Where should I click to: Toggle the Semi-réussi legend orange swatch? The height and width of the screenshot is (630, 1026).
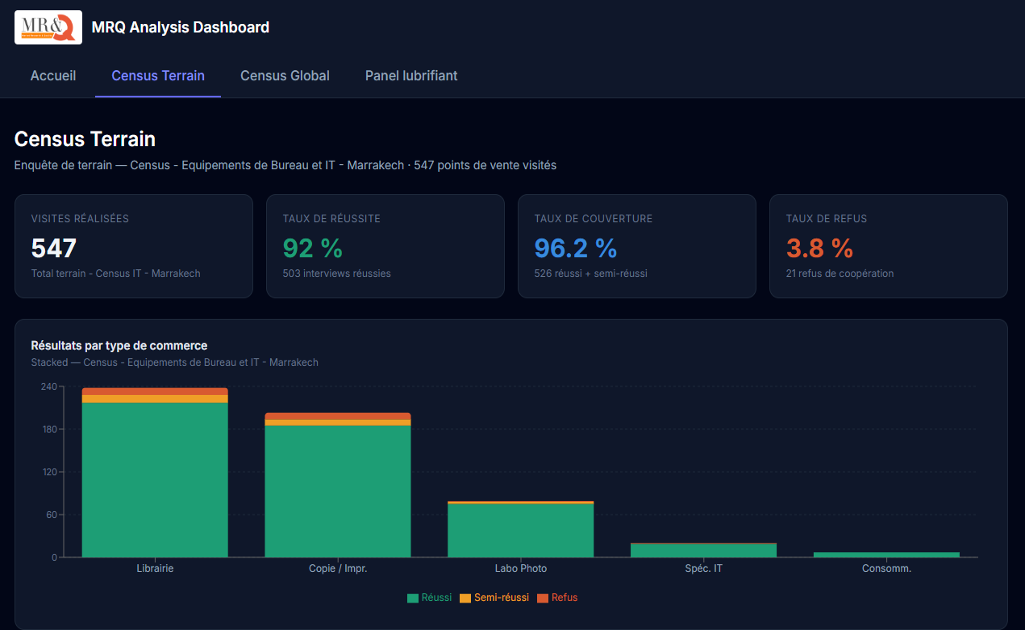[x=465, y=598]
